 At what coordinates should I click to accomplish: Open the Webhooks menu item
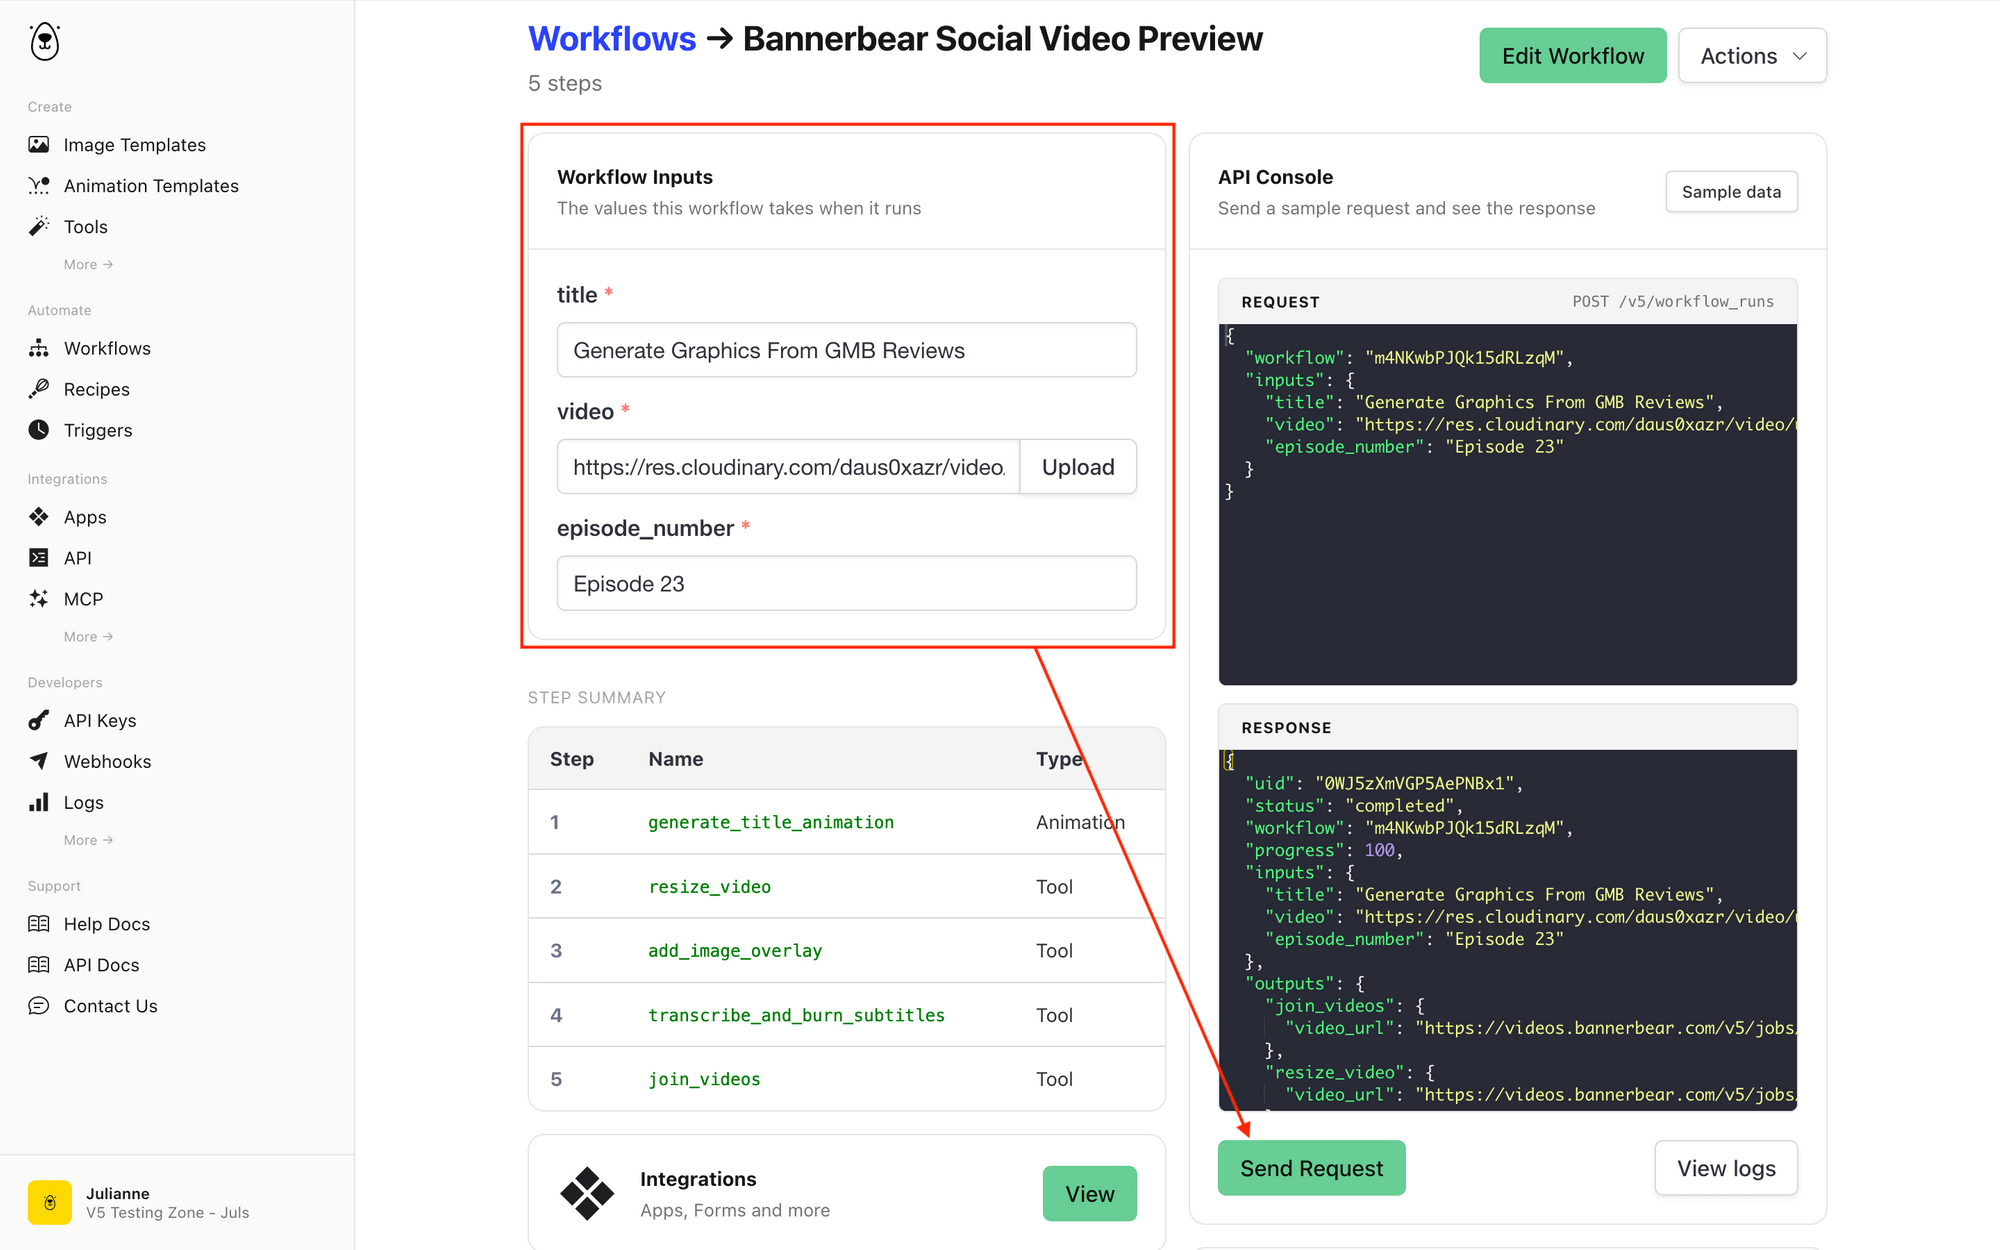coord(107,761)
